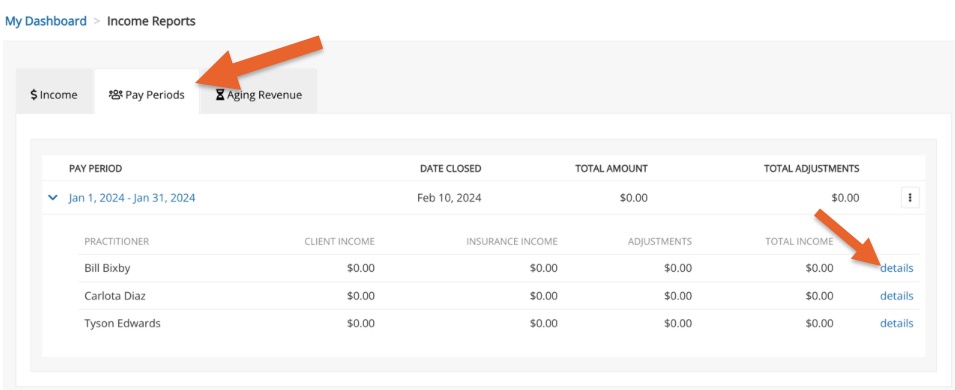Viewport: 955px width, 390px height.
Task: Go back to My Dashboard breadcrumb
Action: pos(46,21)
